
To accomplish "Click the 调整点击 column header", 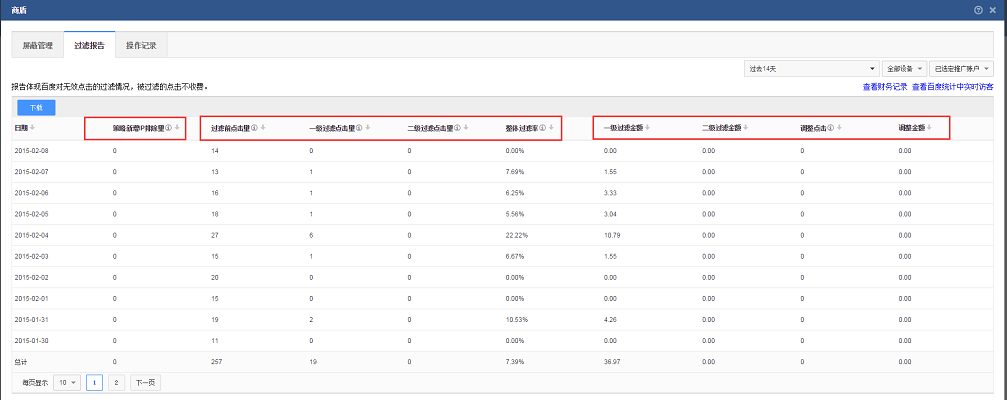I will click(x=813, y=128).
